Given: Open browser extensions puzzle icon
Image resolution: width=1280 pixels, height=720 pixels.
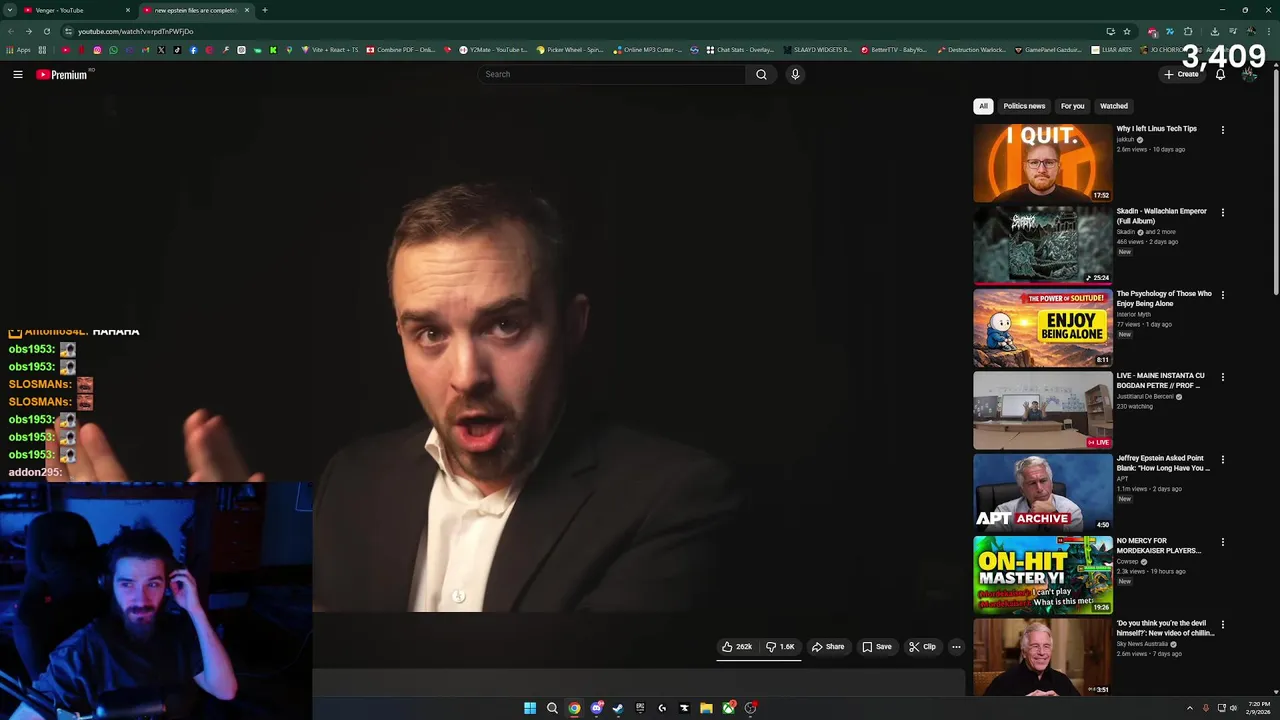Looking at the screenshot, I should coord(1188,31).
